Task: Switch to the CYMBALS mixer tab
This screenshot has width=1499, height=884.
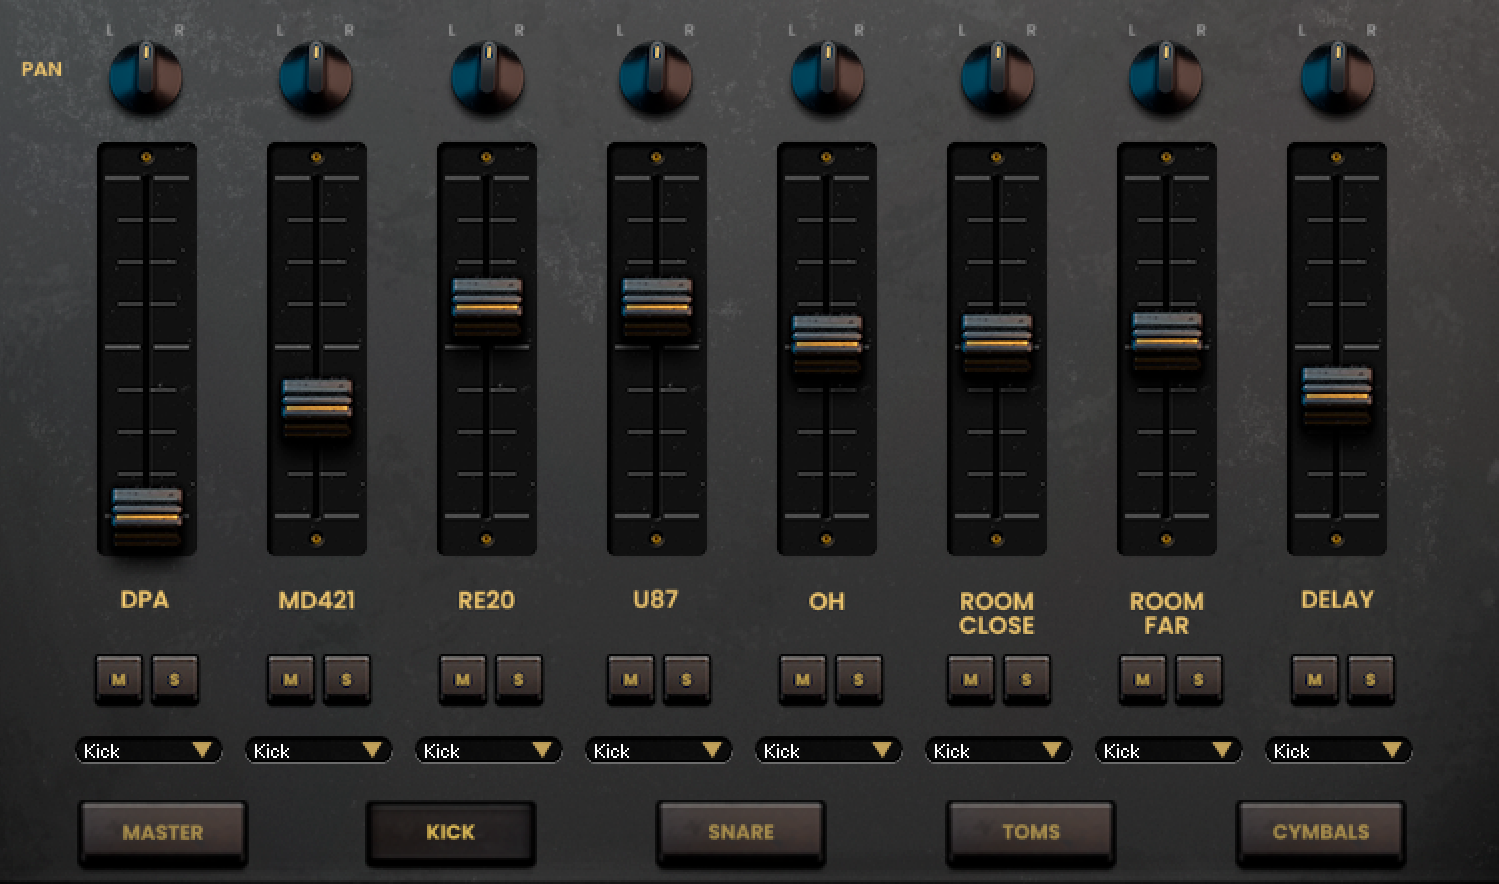Action: (1321, 832)
